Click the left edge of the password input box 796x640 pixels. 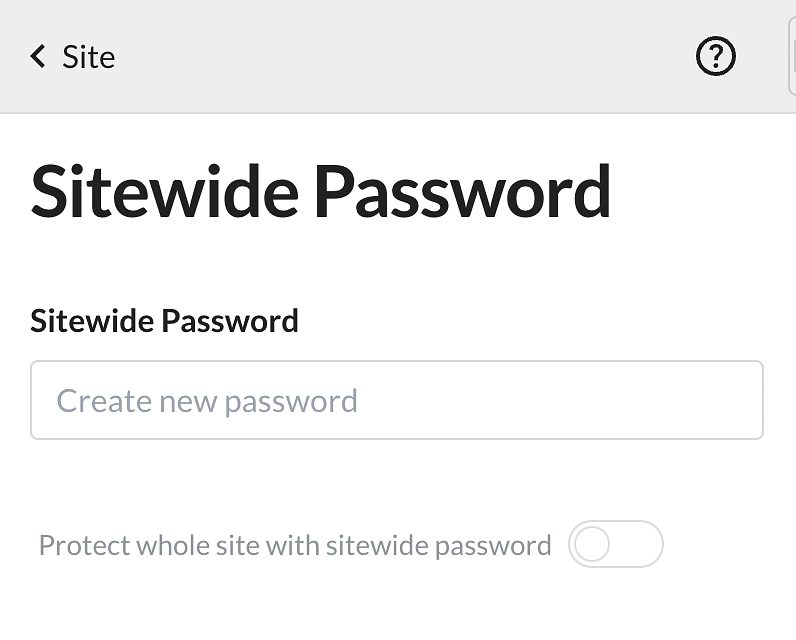point(42,400)
